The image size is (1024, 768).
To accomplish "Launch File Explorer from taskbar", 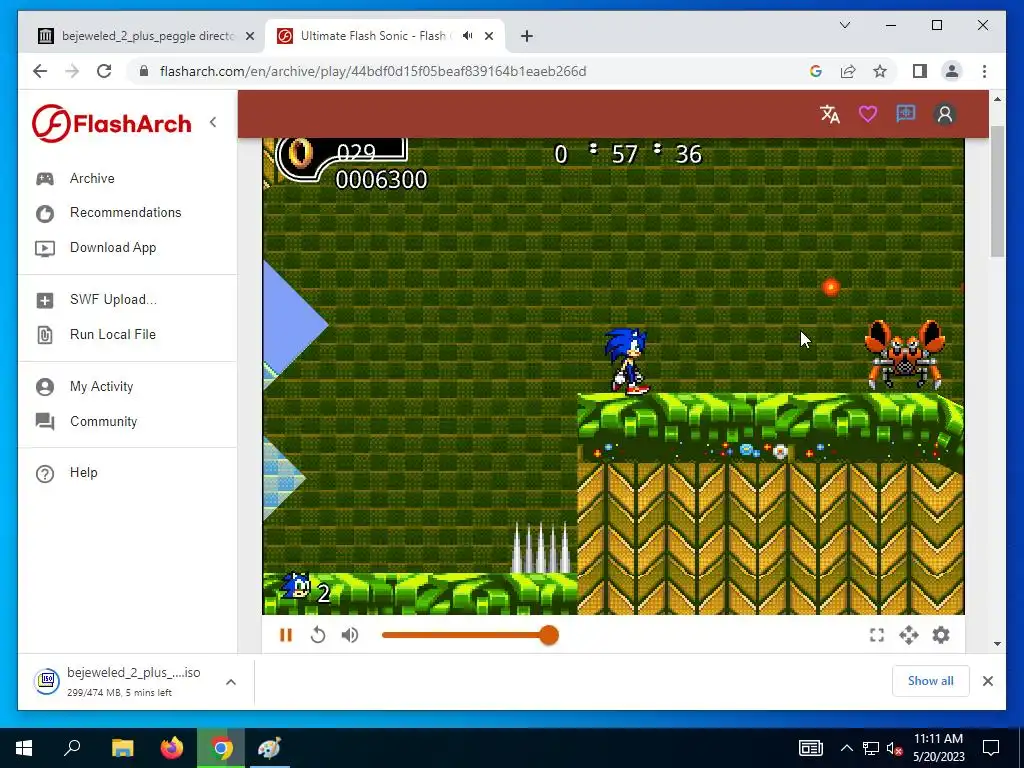I will (x=122, y=748).
